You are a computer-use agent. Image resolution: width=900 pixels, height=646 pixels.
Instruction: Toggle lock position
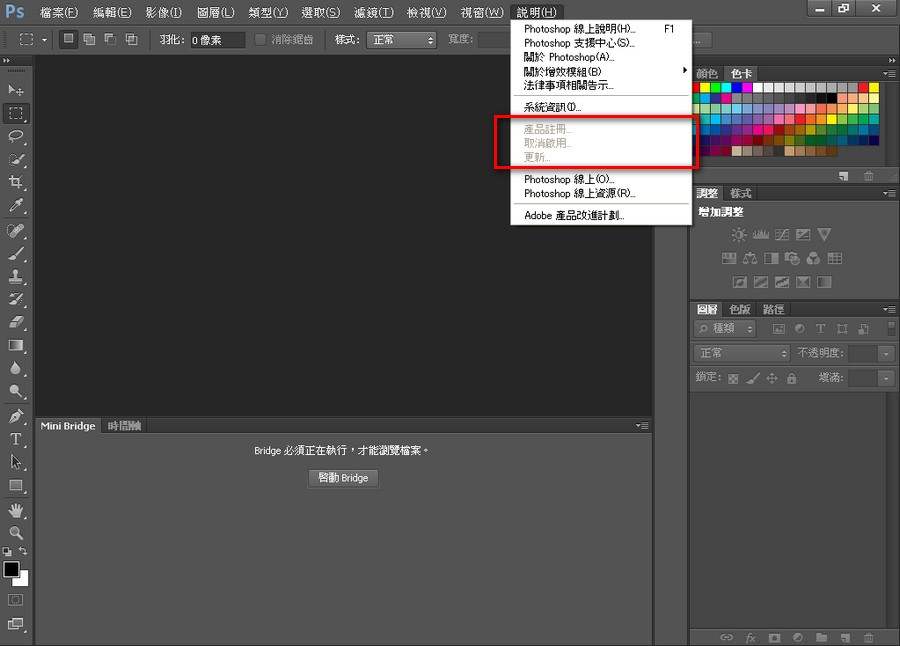pos(772,378)
